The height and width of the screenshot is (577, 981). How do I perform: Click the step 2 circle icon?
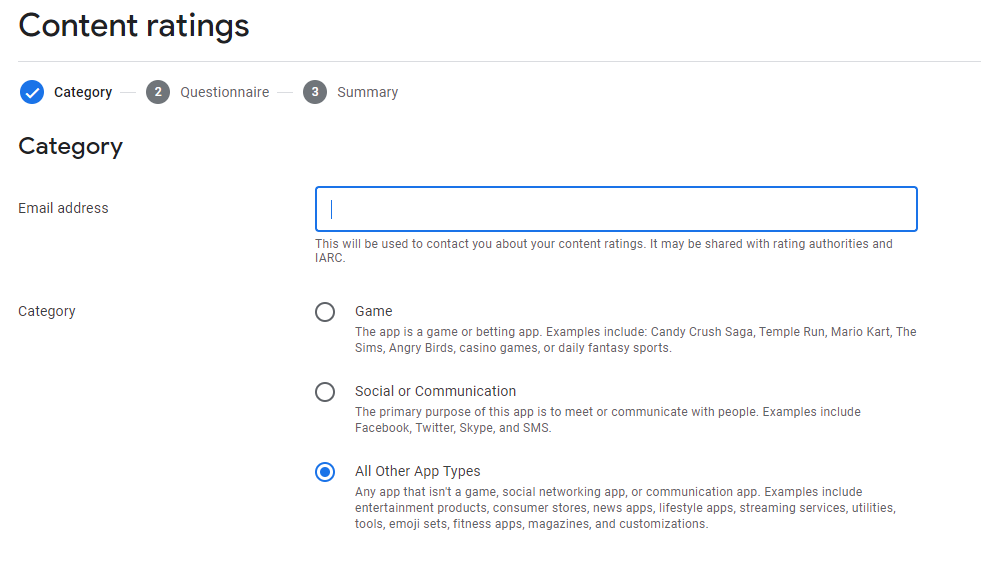(x=157, y=92)
